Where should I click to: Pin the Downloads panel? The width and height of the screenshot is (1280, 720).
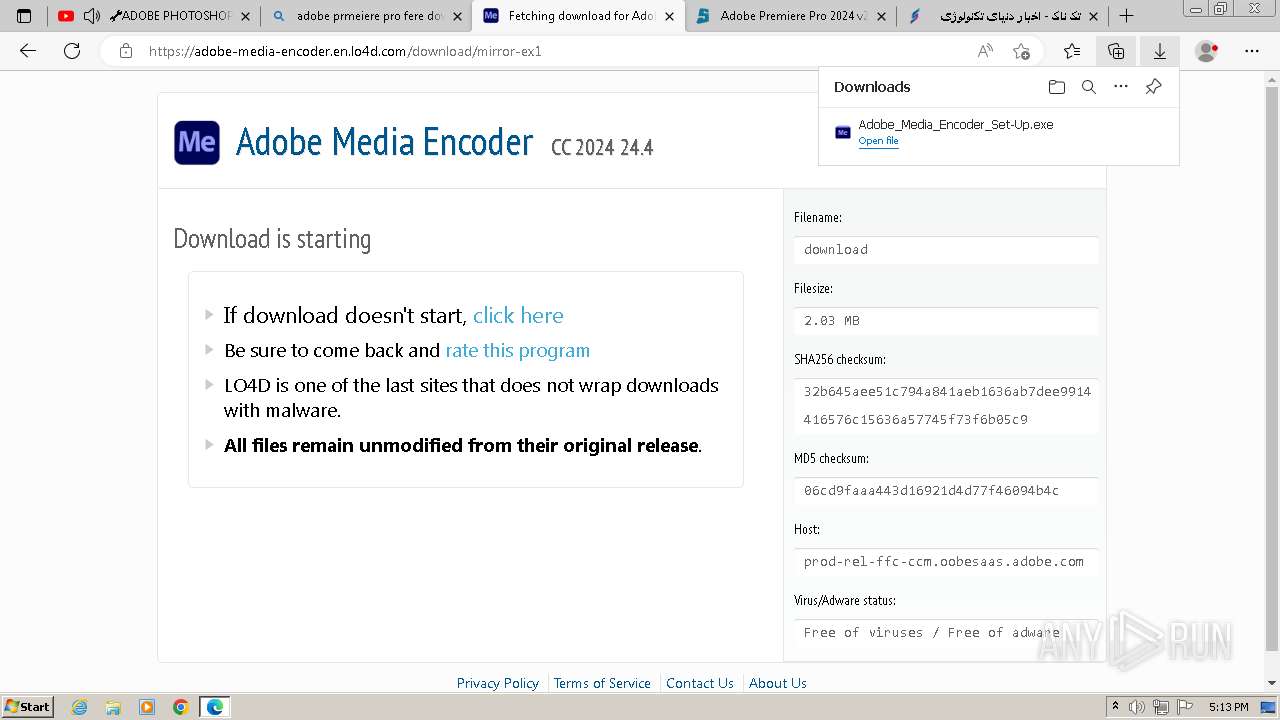click(x=1153, y=87)
